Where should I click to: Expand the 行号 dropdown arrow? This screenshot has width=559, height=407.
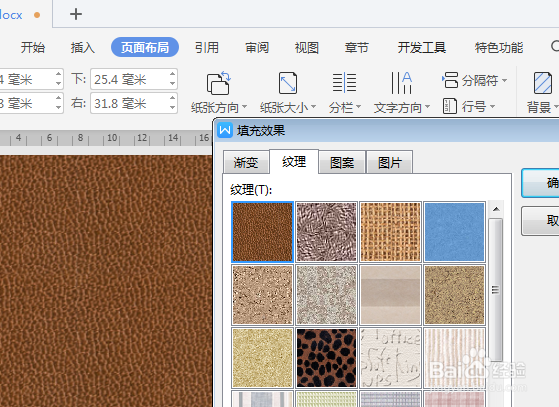click(x=492, y=106)
